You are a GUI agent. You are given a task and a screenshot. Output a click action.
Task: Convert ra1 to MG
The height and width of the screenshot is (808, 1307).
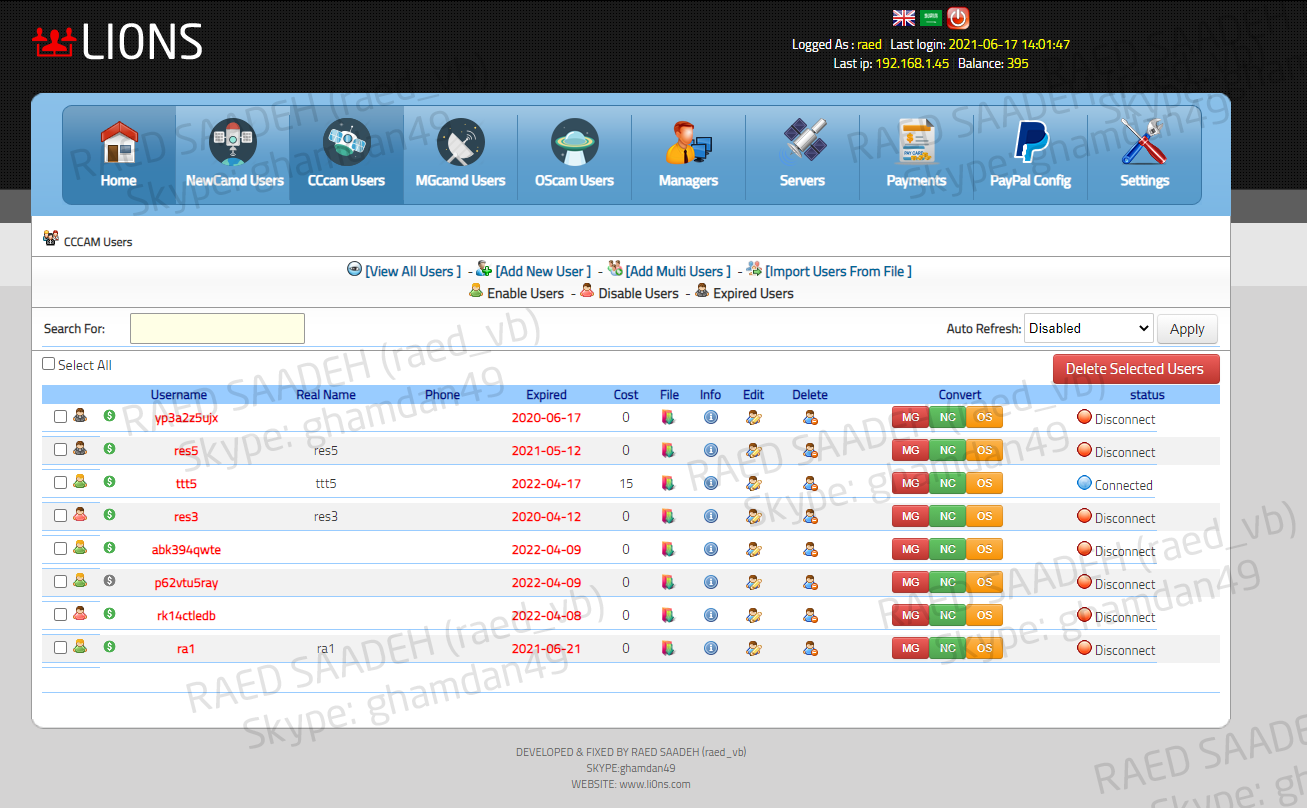click(910, 649)
